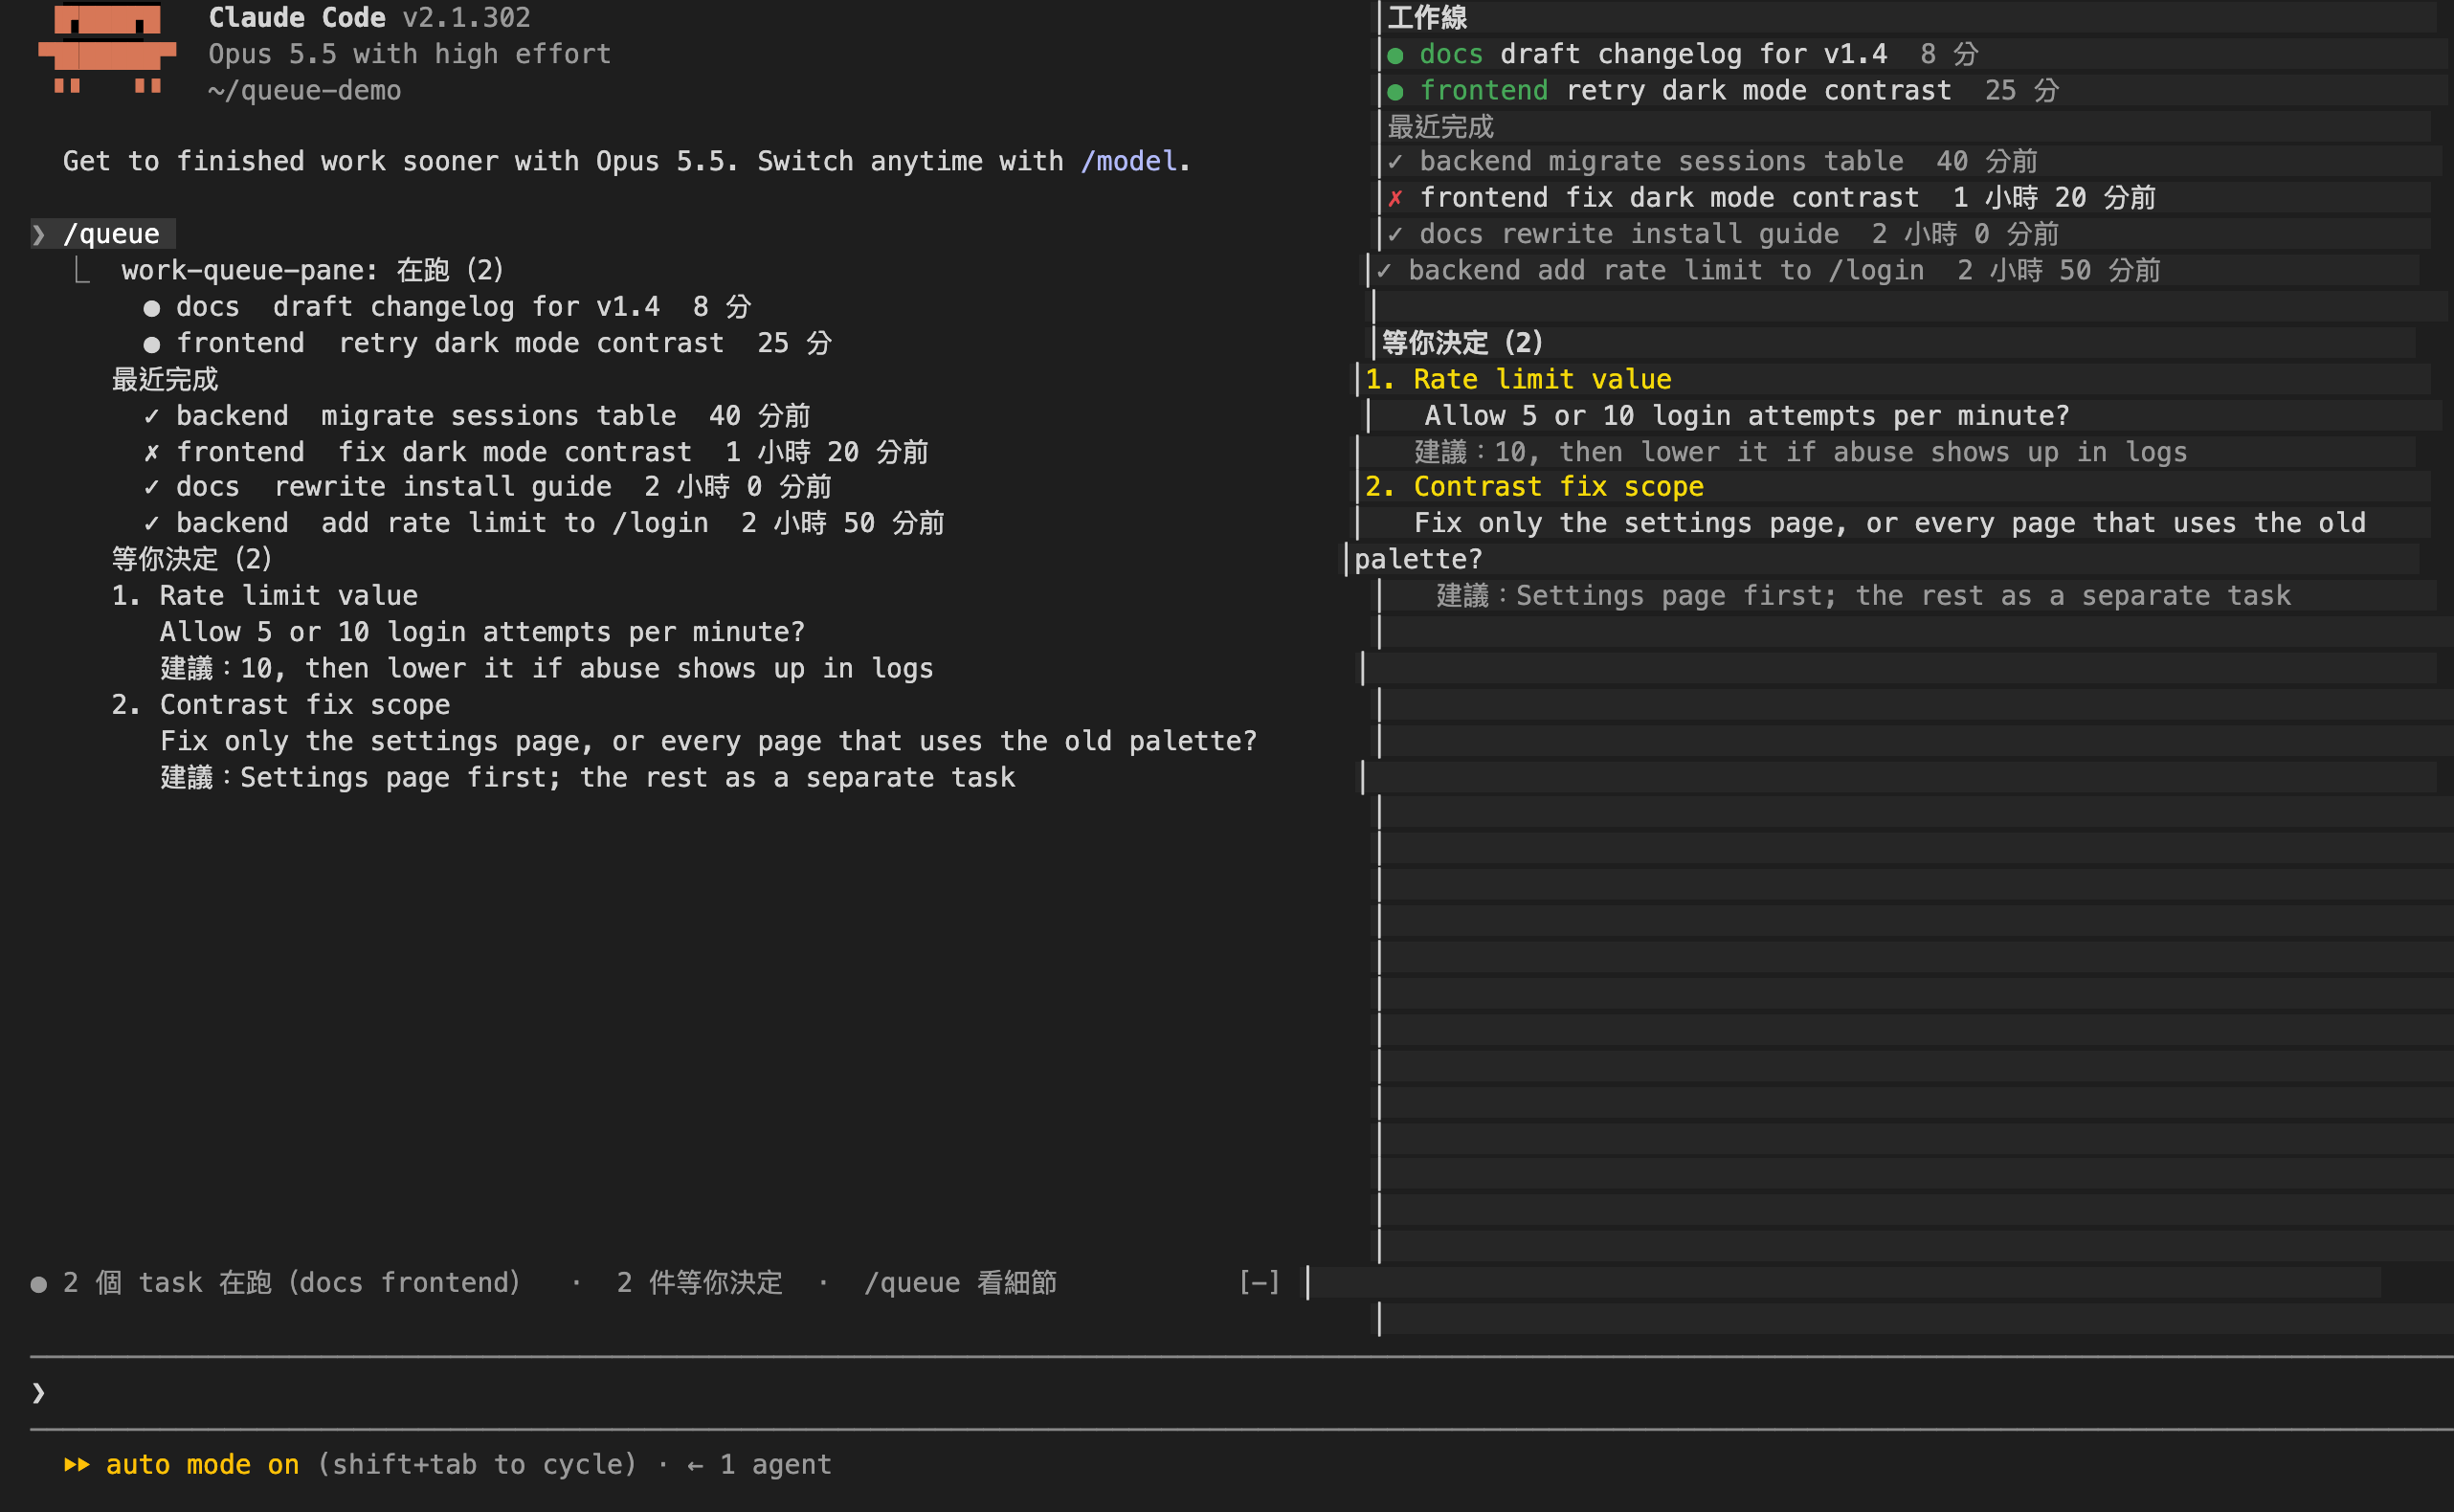Click the checkmark beside backend add rate limit in side pane

point(1384,270)
